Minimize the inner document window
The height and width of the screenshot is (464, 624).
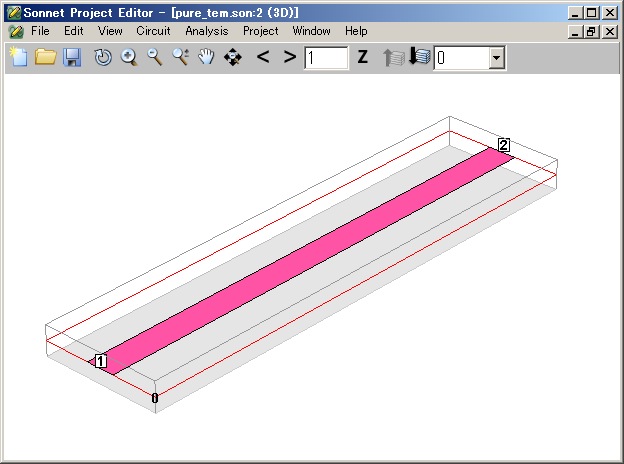[x=575, y=31]
